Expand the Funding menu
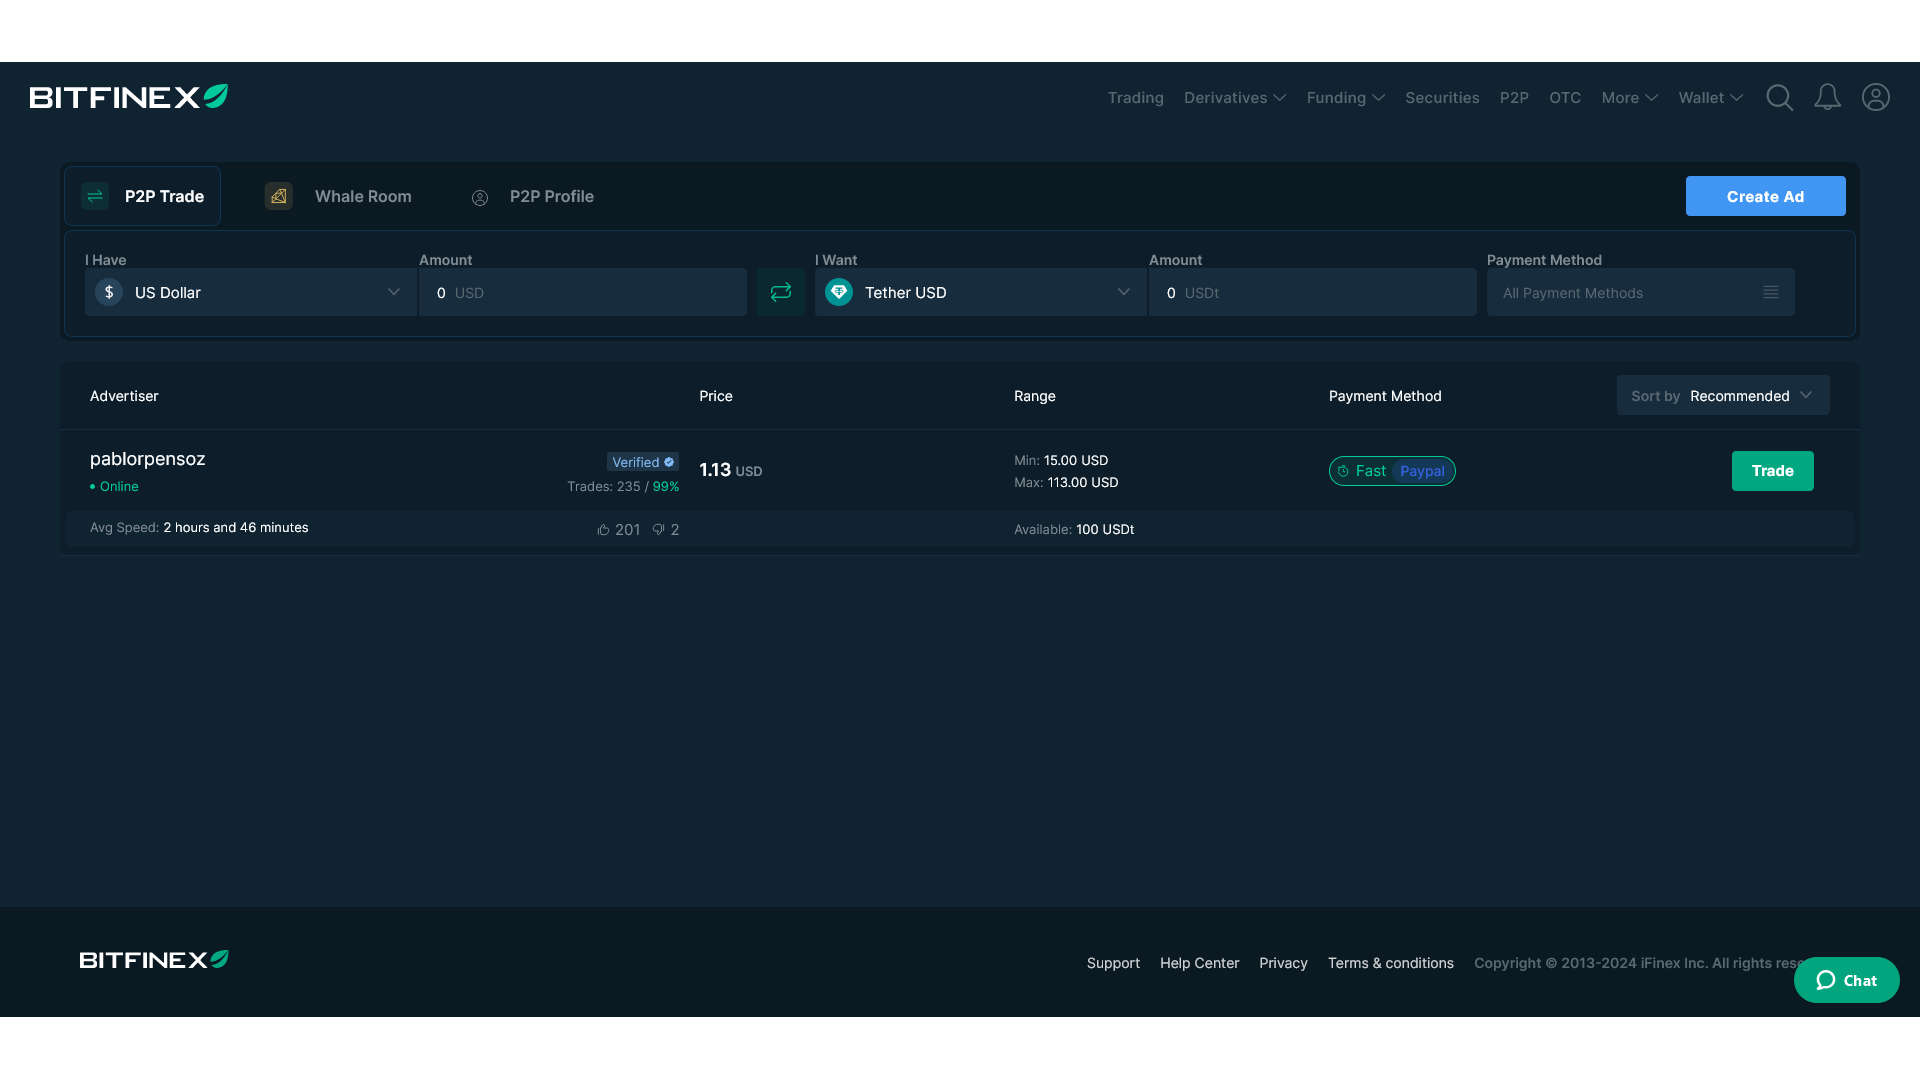The image size is (1920, 1080). 1345,97
